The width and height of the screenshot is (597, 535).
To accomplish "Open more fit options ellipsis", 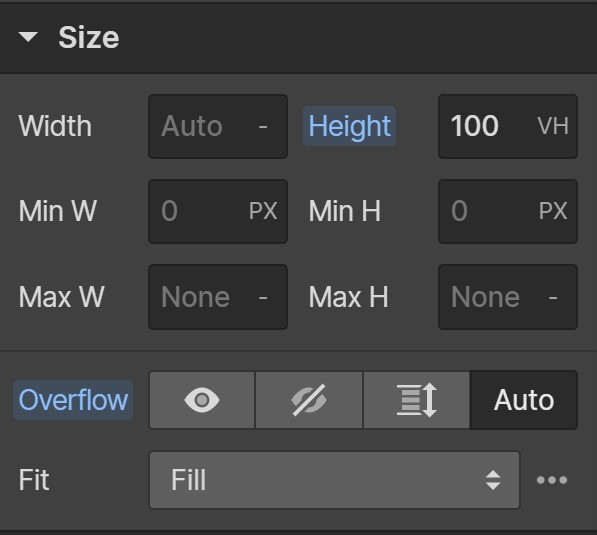I will pyautogui.click(x=552, y=480).
